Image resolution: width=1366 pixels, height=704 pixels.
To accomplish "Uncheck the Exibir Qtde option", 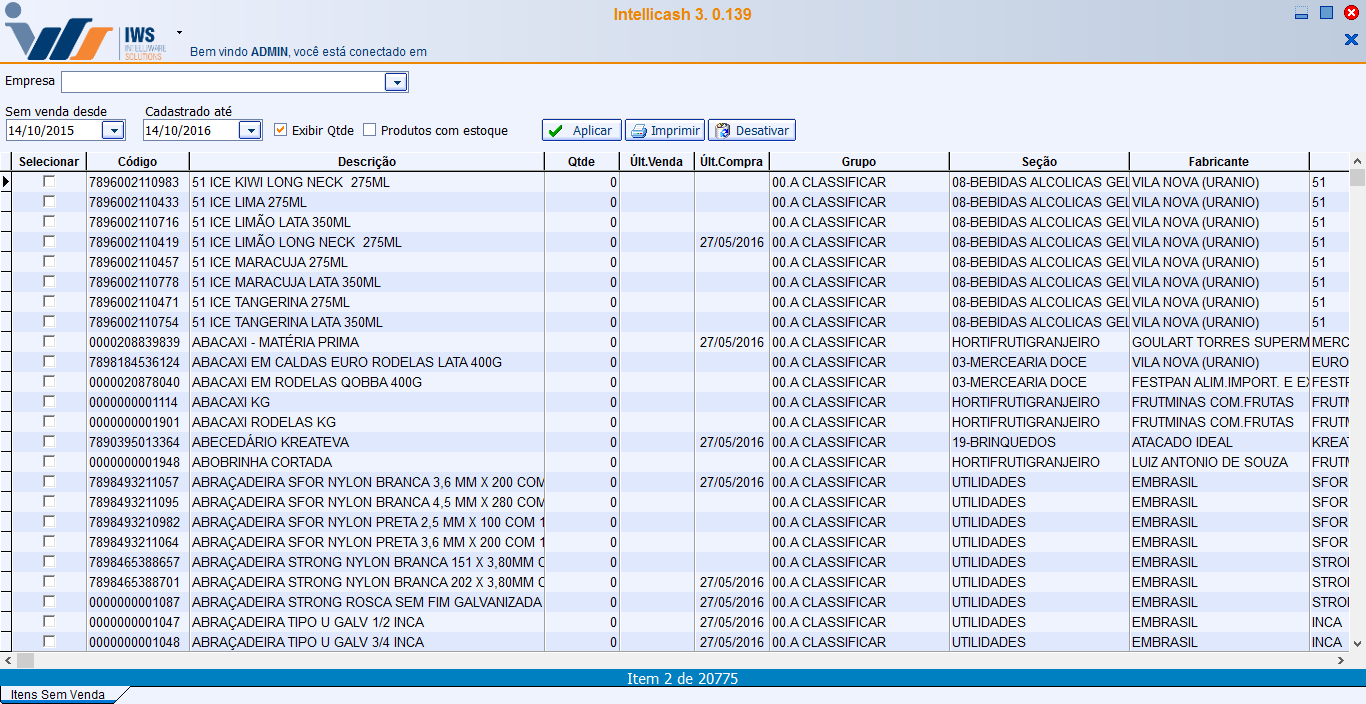I will 281,130.
